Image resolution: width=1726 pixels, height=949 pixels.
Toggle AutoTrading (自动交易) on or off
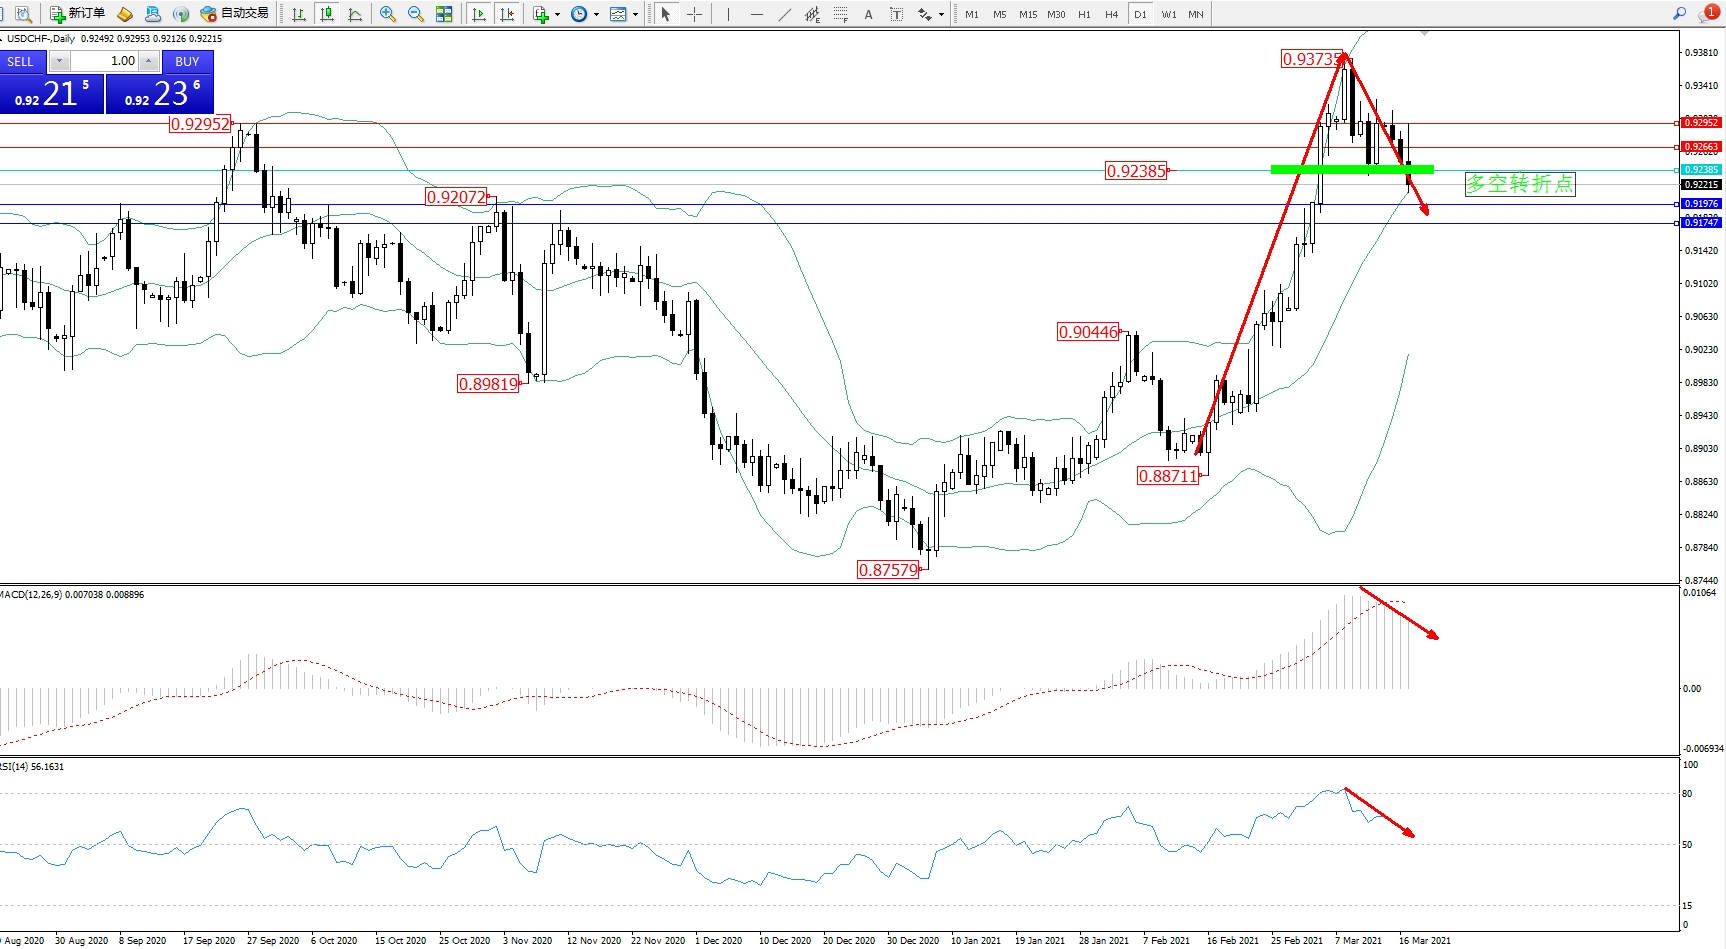[x=234, y=14]
